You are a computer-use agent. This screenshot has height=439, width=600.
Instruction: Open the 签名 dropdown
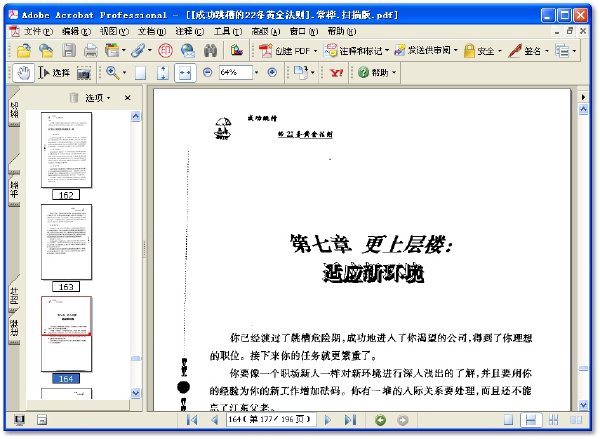tap(529, 51)
